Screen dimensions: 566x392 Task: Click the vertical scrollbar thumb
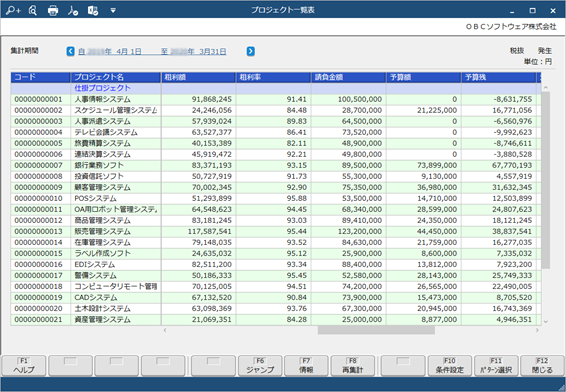coord(546,180)
